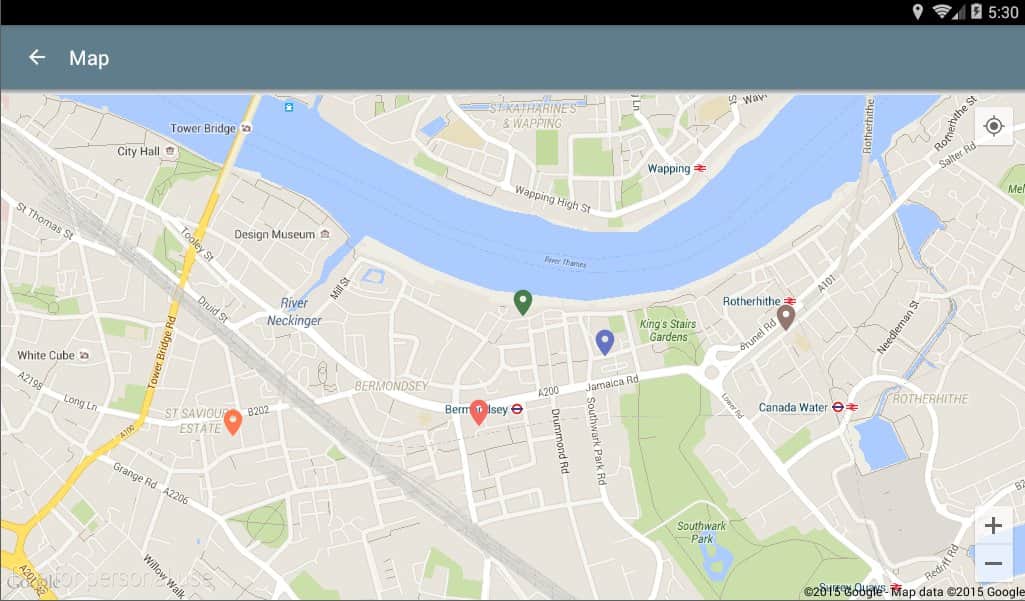Image resolution: width=1025 pixels, height=601 pixels.
Task: Go back using the arrow icon
Action: point(37,58)
